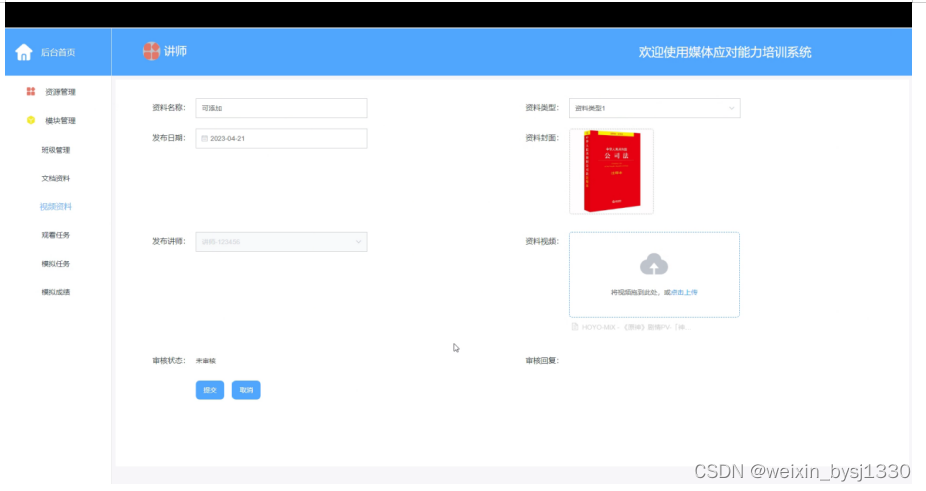Open 资源管理 menu

(60, 92)
